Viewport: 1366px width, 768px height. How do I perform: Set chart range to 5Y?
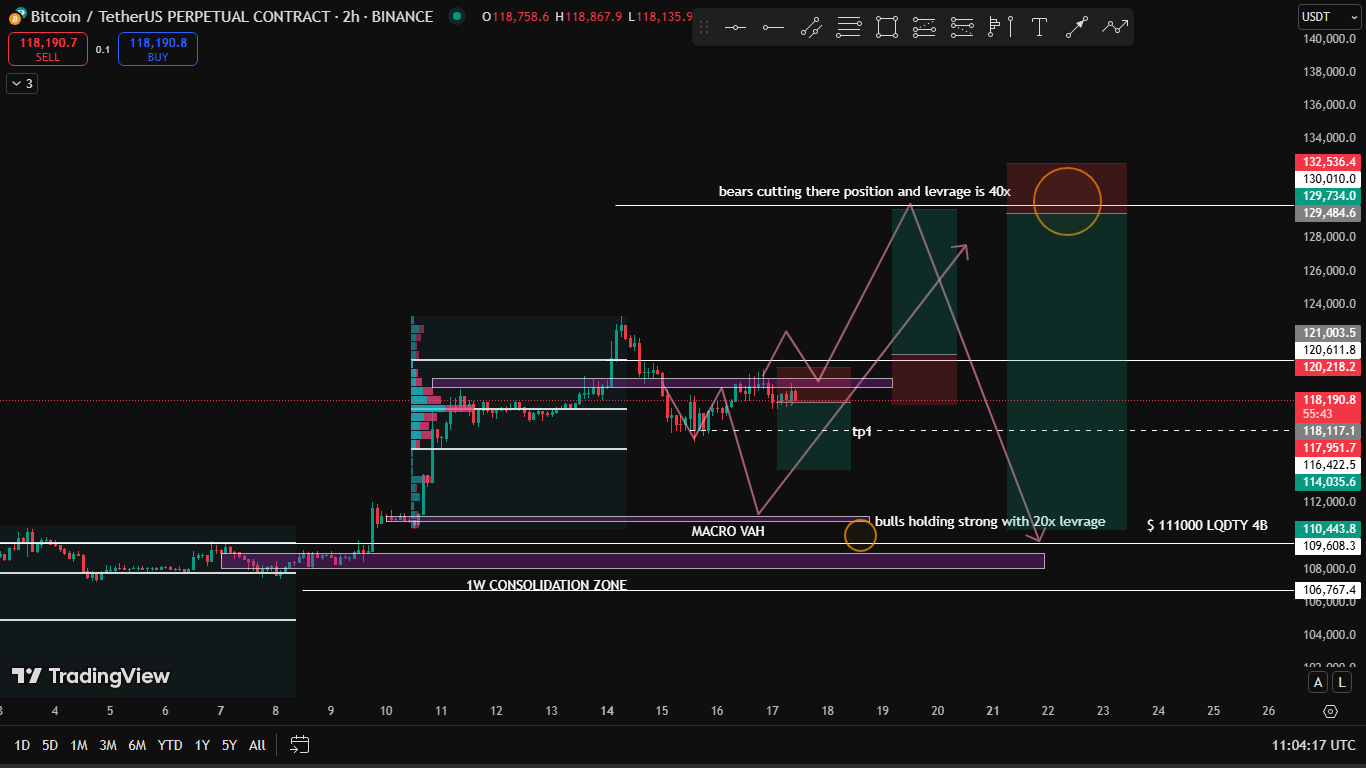(229, 745)
